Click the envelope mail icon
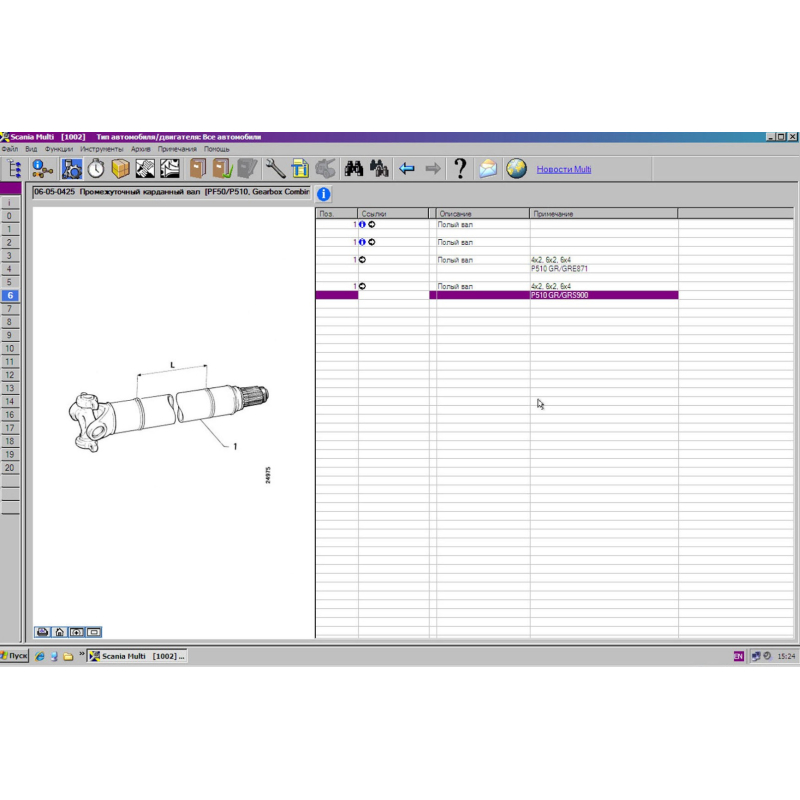 (488, 168)
